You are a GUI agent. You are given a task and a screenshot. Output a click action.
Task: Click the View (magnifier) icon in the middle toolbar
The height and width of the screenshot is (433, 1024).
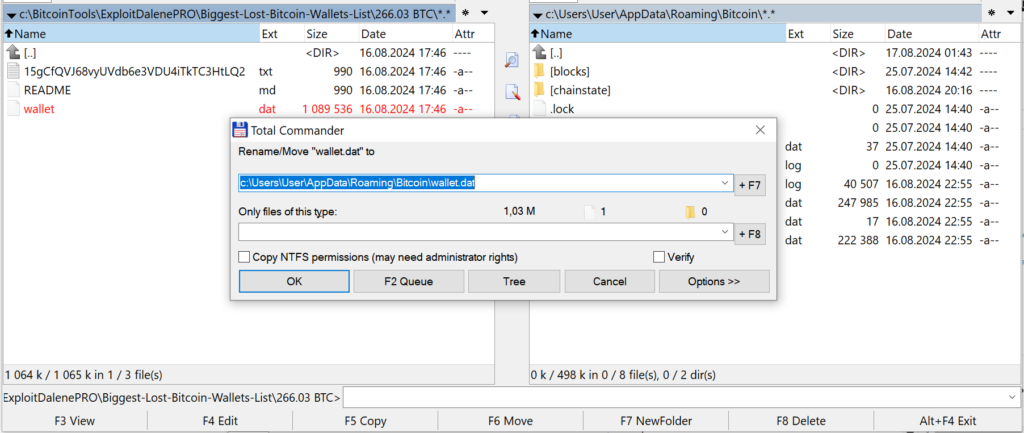click(x=512, y=61)
